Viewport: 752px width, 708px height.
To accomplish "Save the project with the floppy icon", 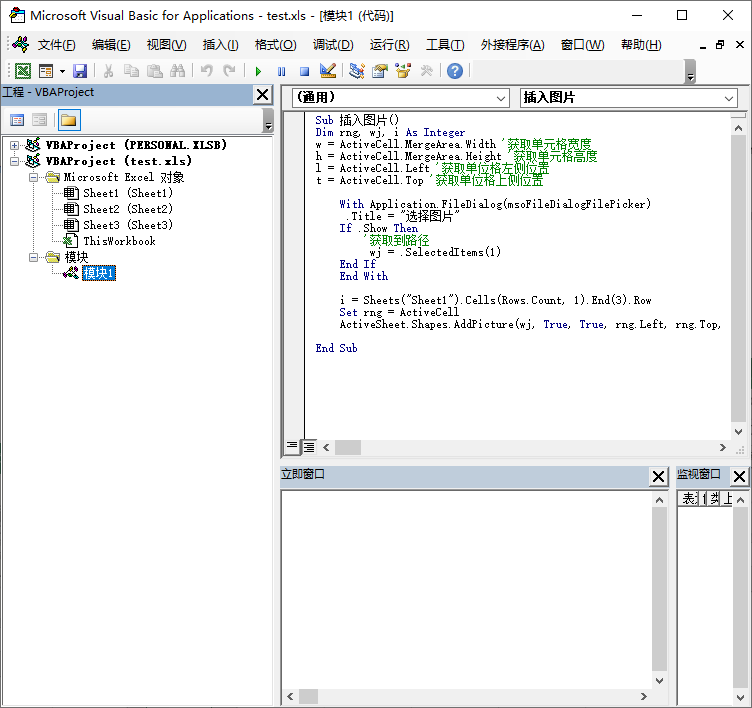I will click(x=80, y=71).
